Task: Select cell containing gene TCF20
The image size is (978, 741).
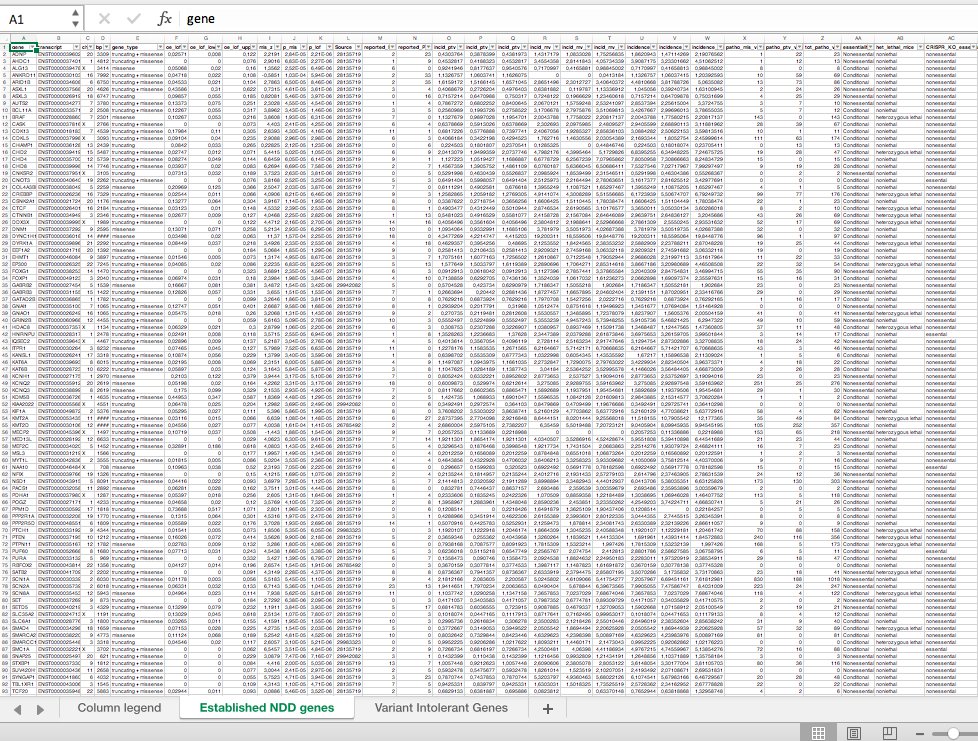Action: 24,690
